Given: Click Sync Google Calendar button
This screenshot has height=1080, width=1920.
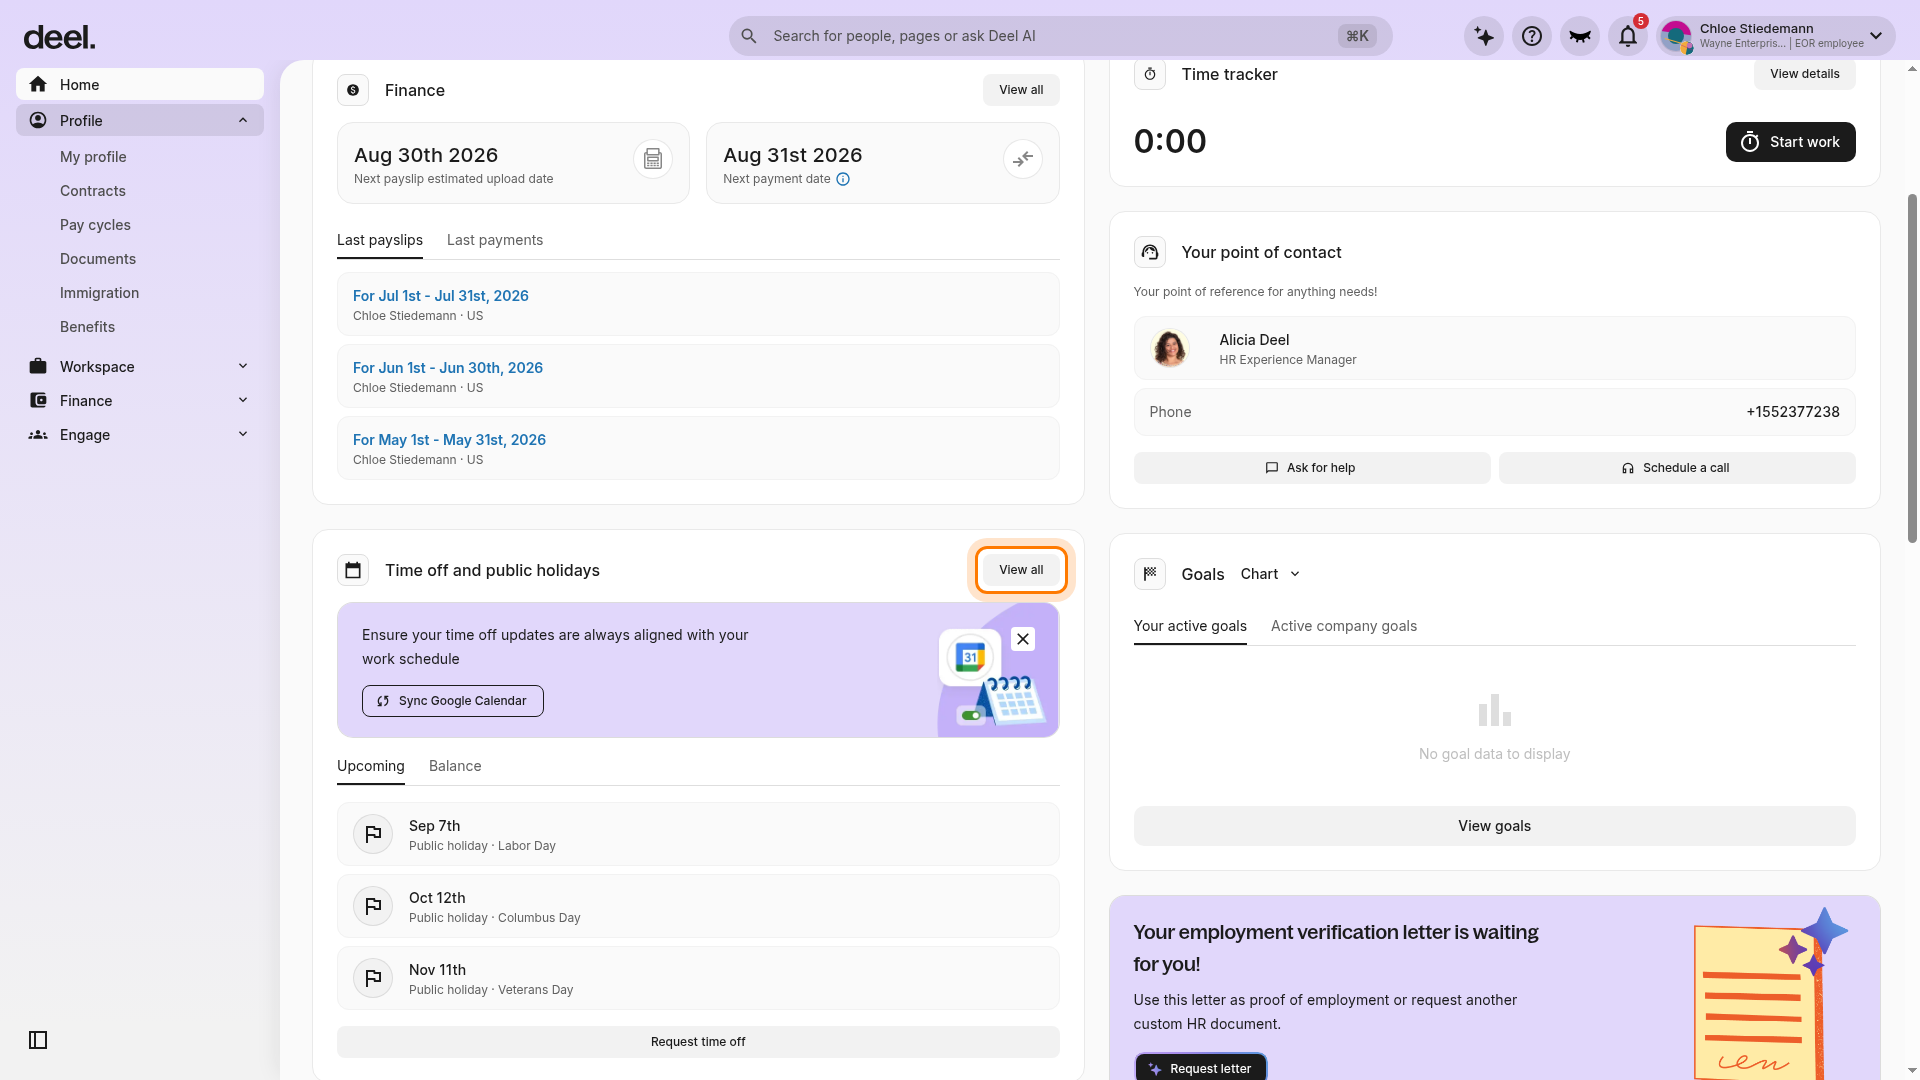Looking at the screenshot, I should click(x=453, y=701).
